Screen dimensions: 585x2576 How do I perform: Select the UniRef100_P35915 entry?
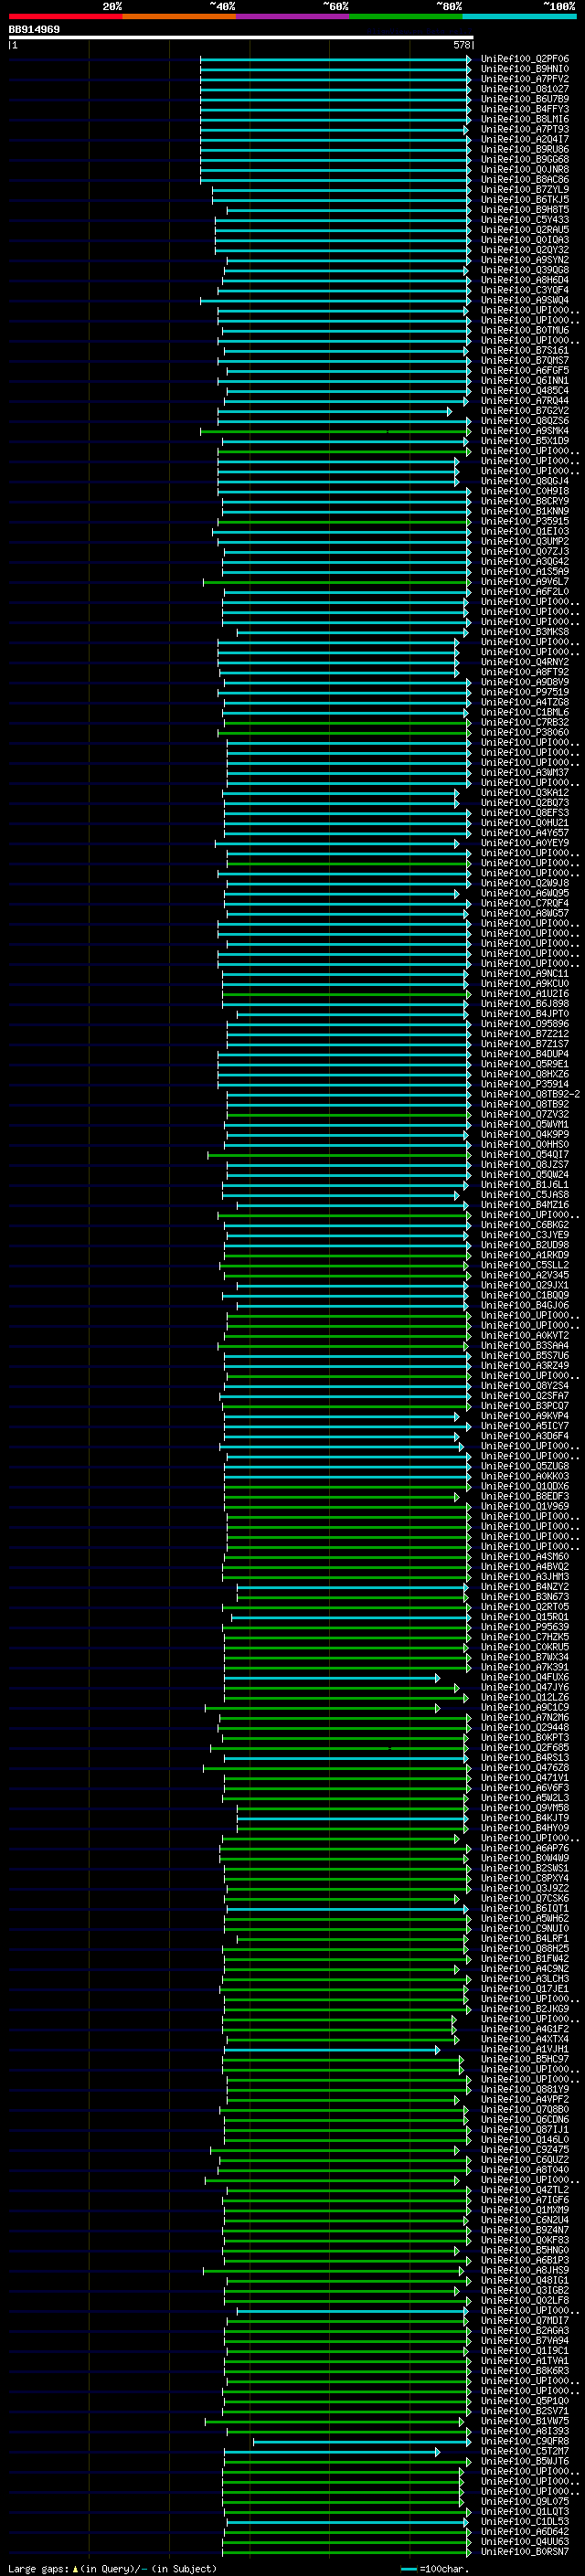click(x=525, y=521)
